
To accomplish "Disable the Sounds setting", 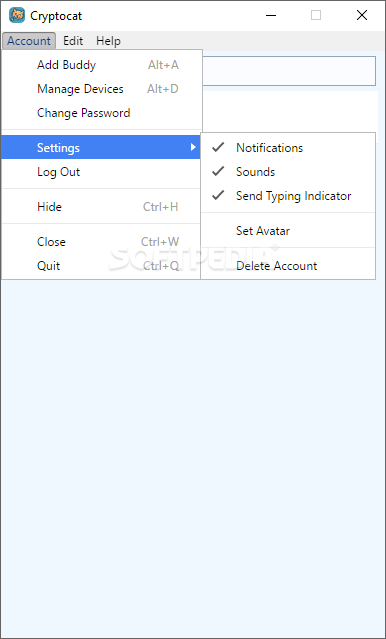I will [288, 172].
